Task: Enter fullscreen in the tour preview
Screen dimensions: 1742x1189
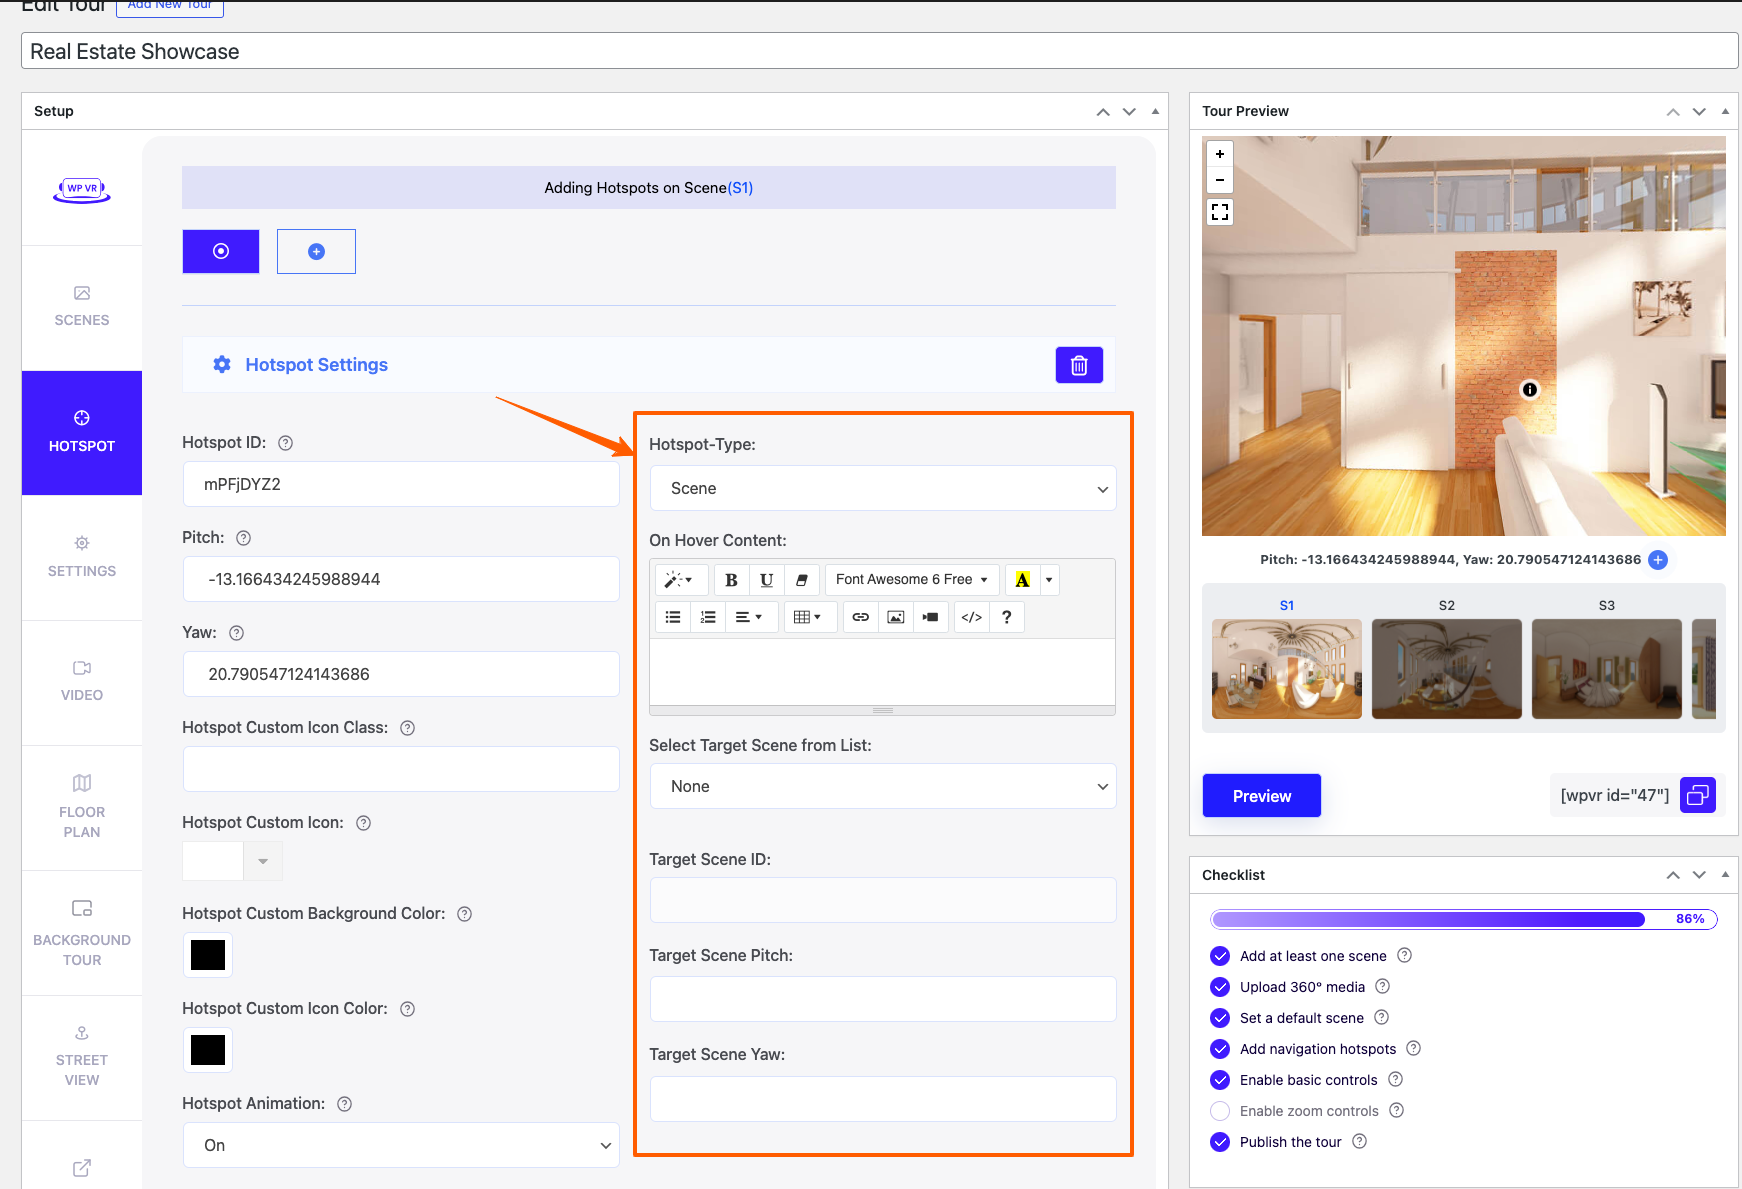Action: pyautogui.click(x=1220, y=212)
